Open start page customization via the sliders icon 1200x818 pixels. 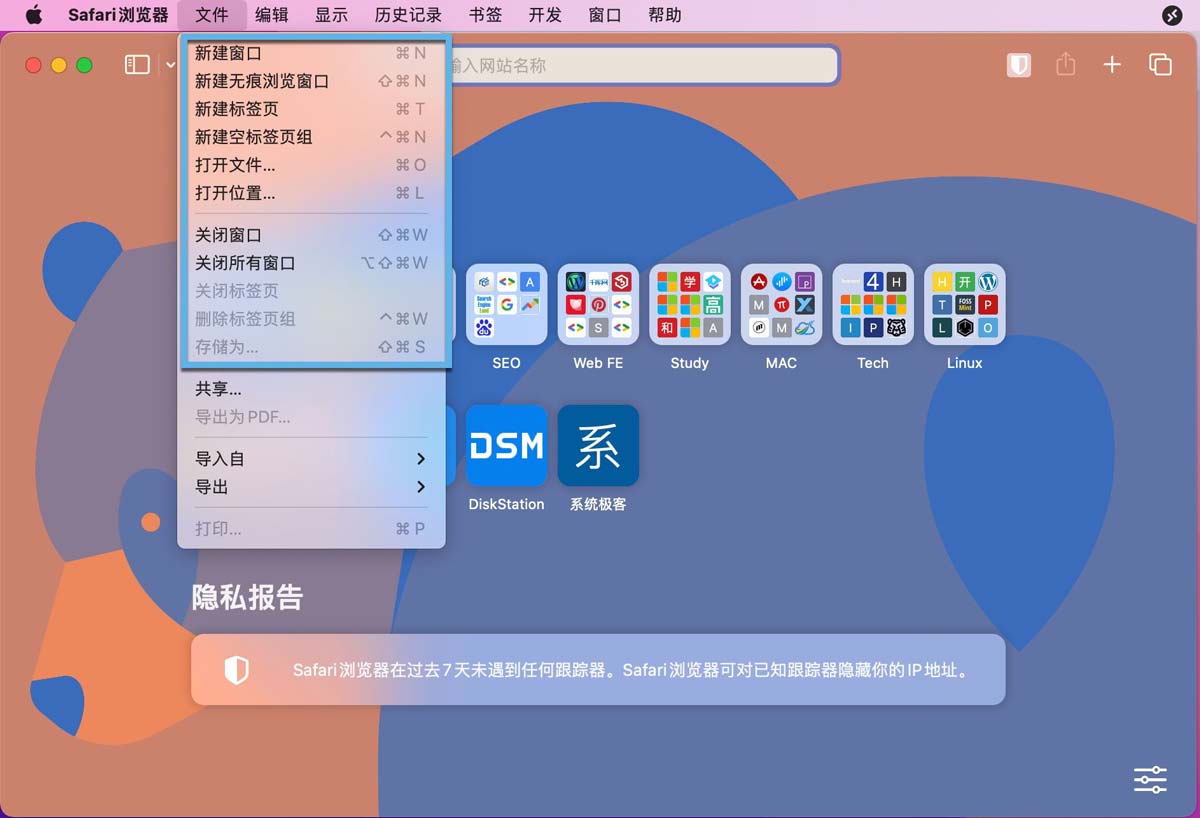pyautogui.click(x=1149, y=779)
